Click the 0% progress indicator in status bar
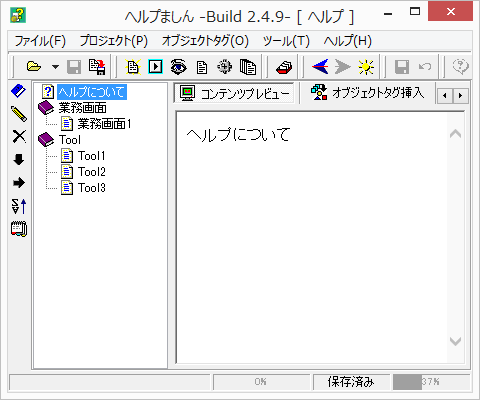 261,382
